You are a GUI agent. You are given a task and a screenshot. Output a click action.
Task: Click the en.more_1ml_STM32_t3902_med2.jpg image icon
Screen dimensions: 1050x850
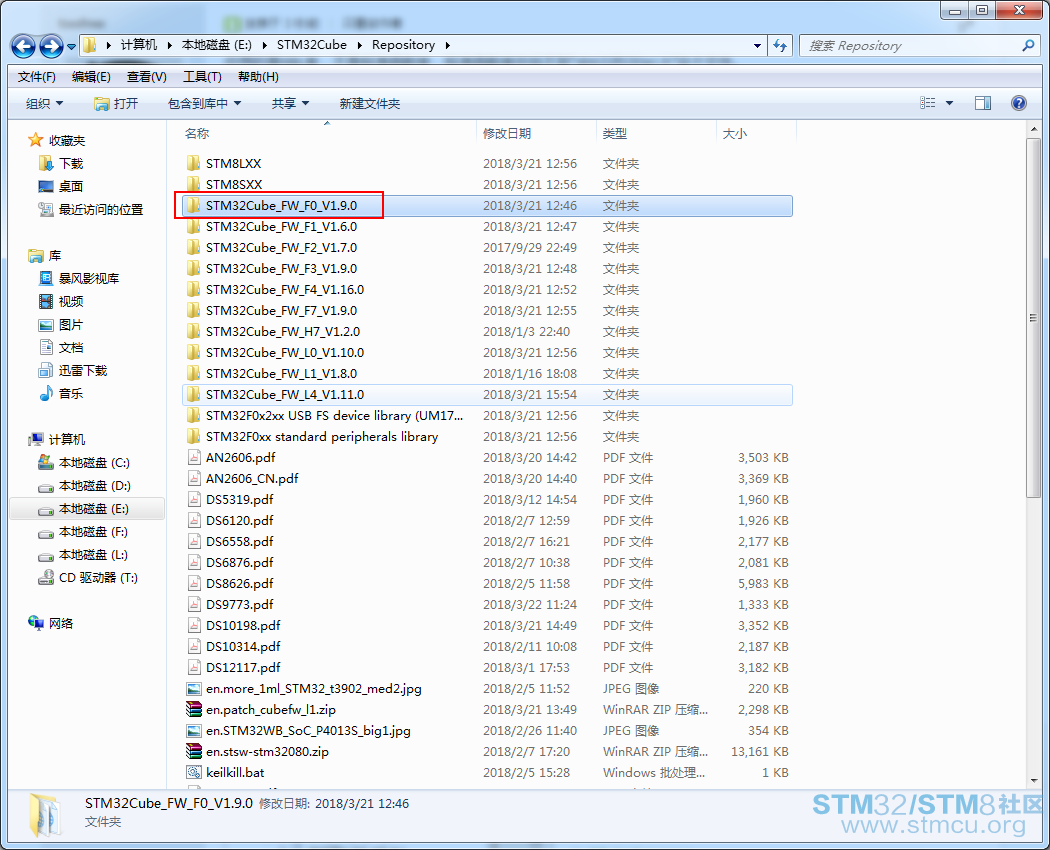pyautogui.click(x=194, y=689)
